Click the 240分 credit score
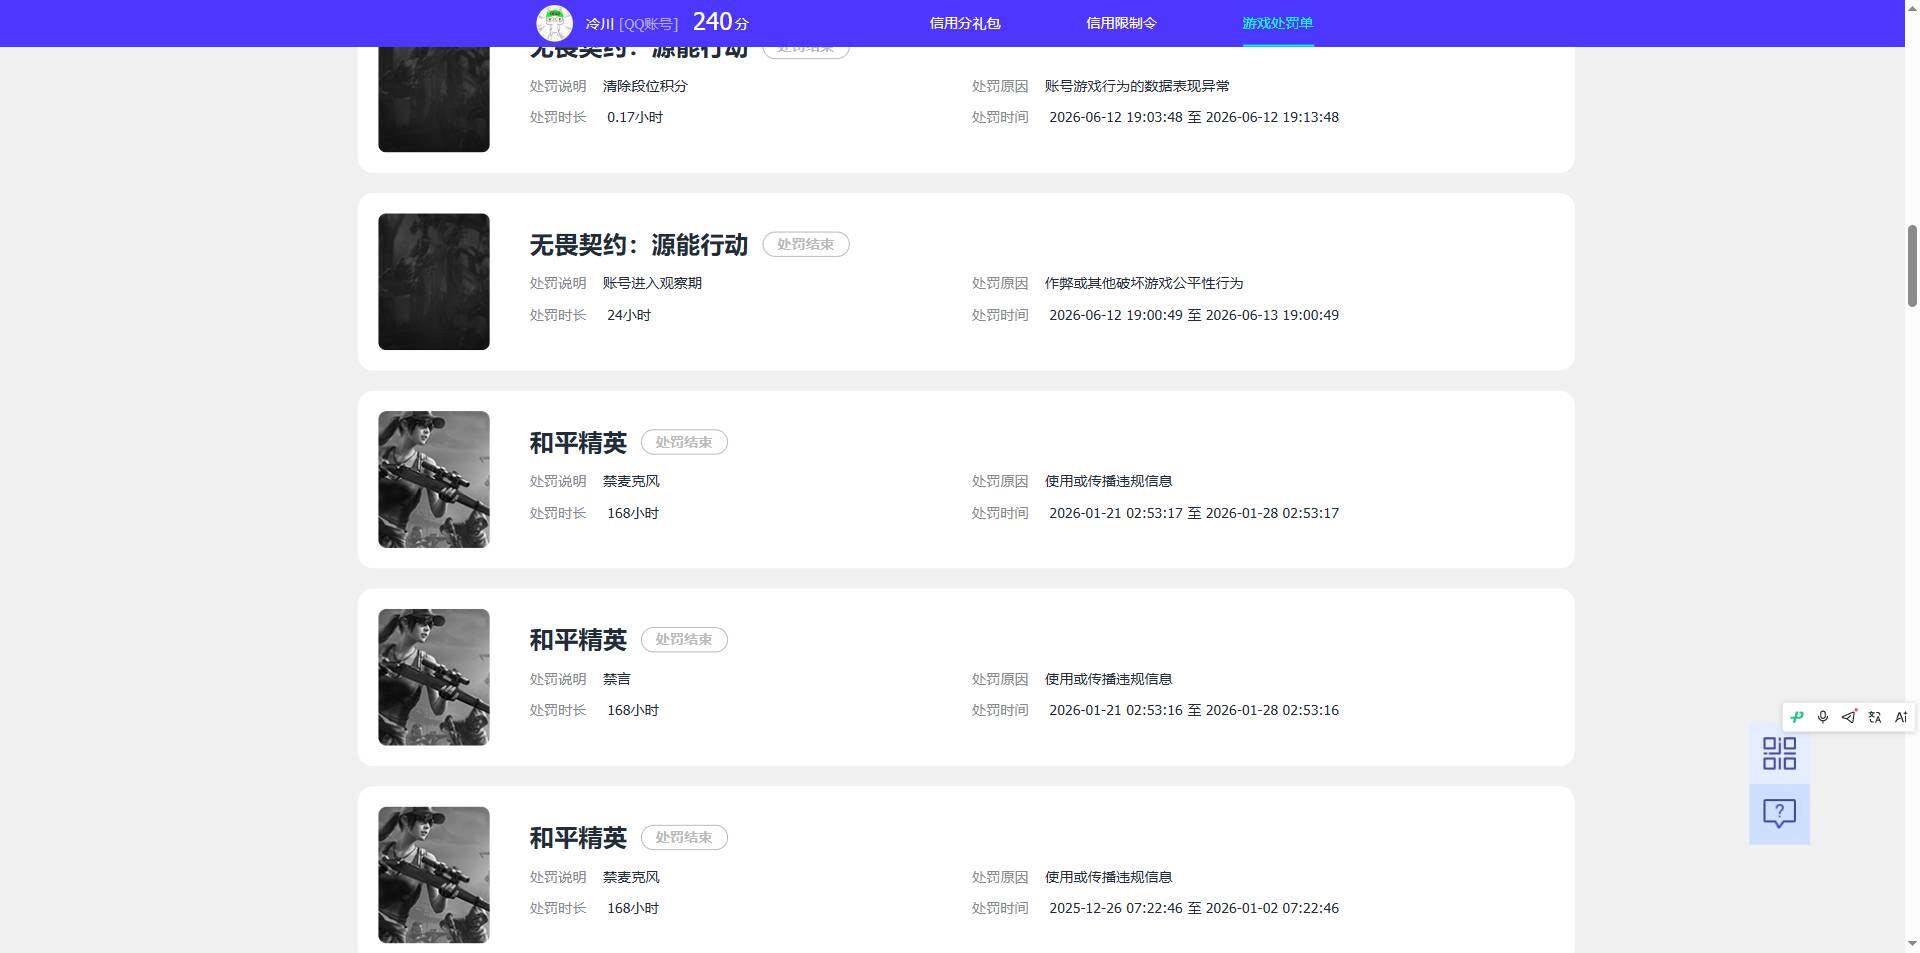The image size is (1920, 953). coord(720,22)
